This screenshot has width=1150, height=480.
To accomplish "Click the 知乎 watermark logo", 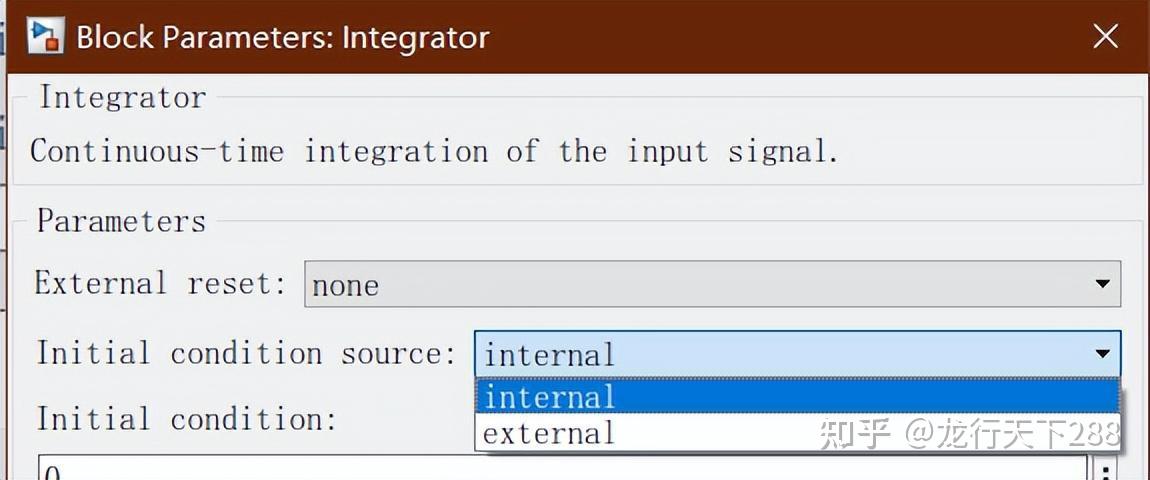I will 854,434.
